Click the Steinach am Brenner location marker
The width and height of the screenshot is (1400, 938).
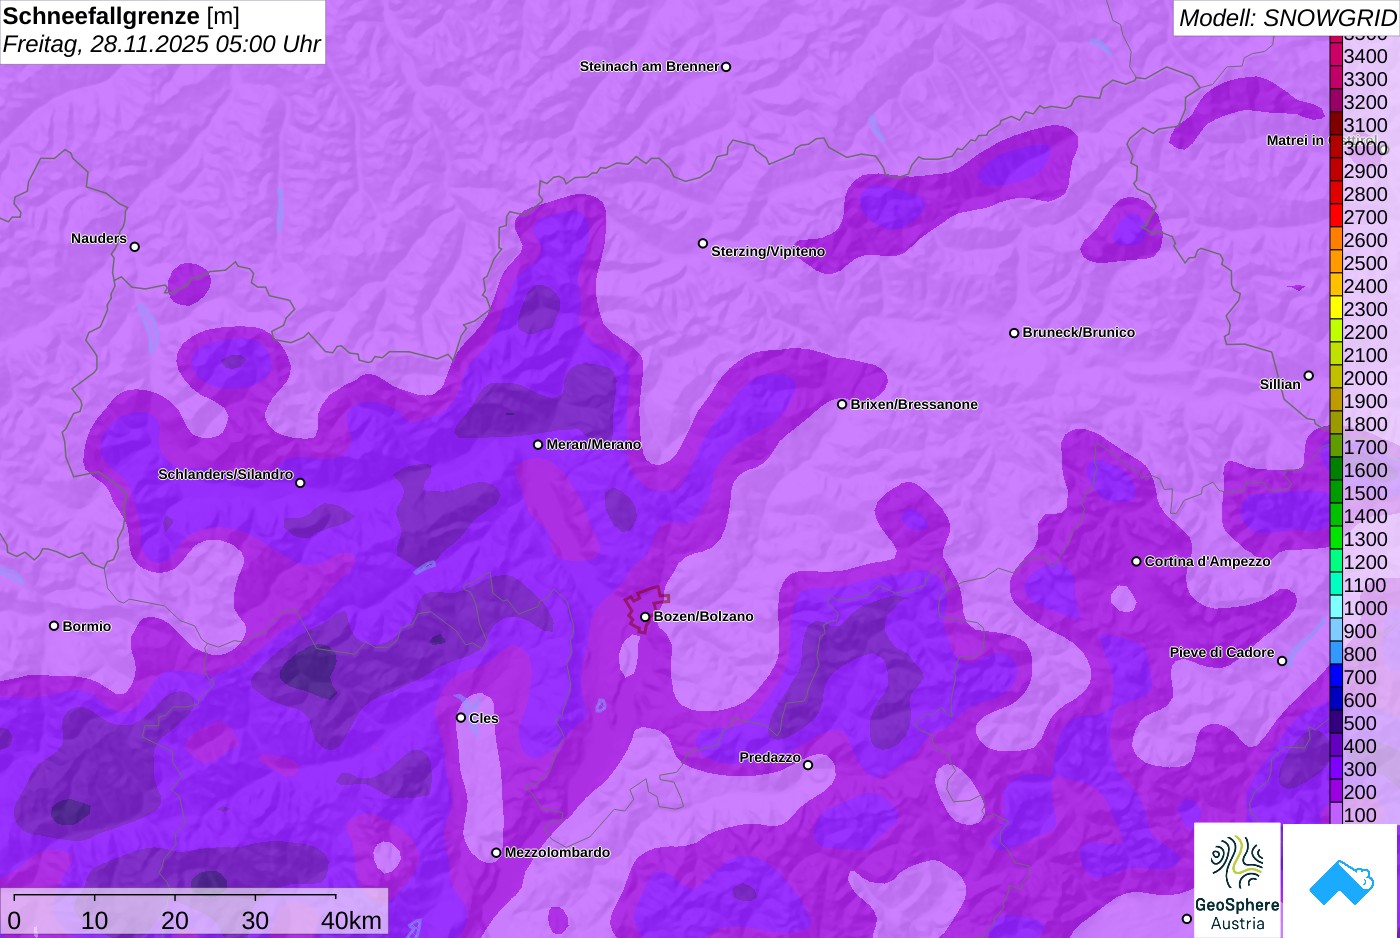click(726, 67)
